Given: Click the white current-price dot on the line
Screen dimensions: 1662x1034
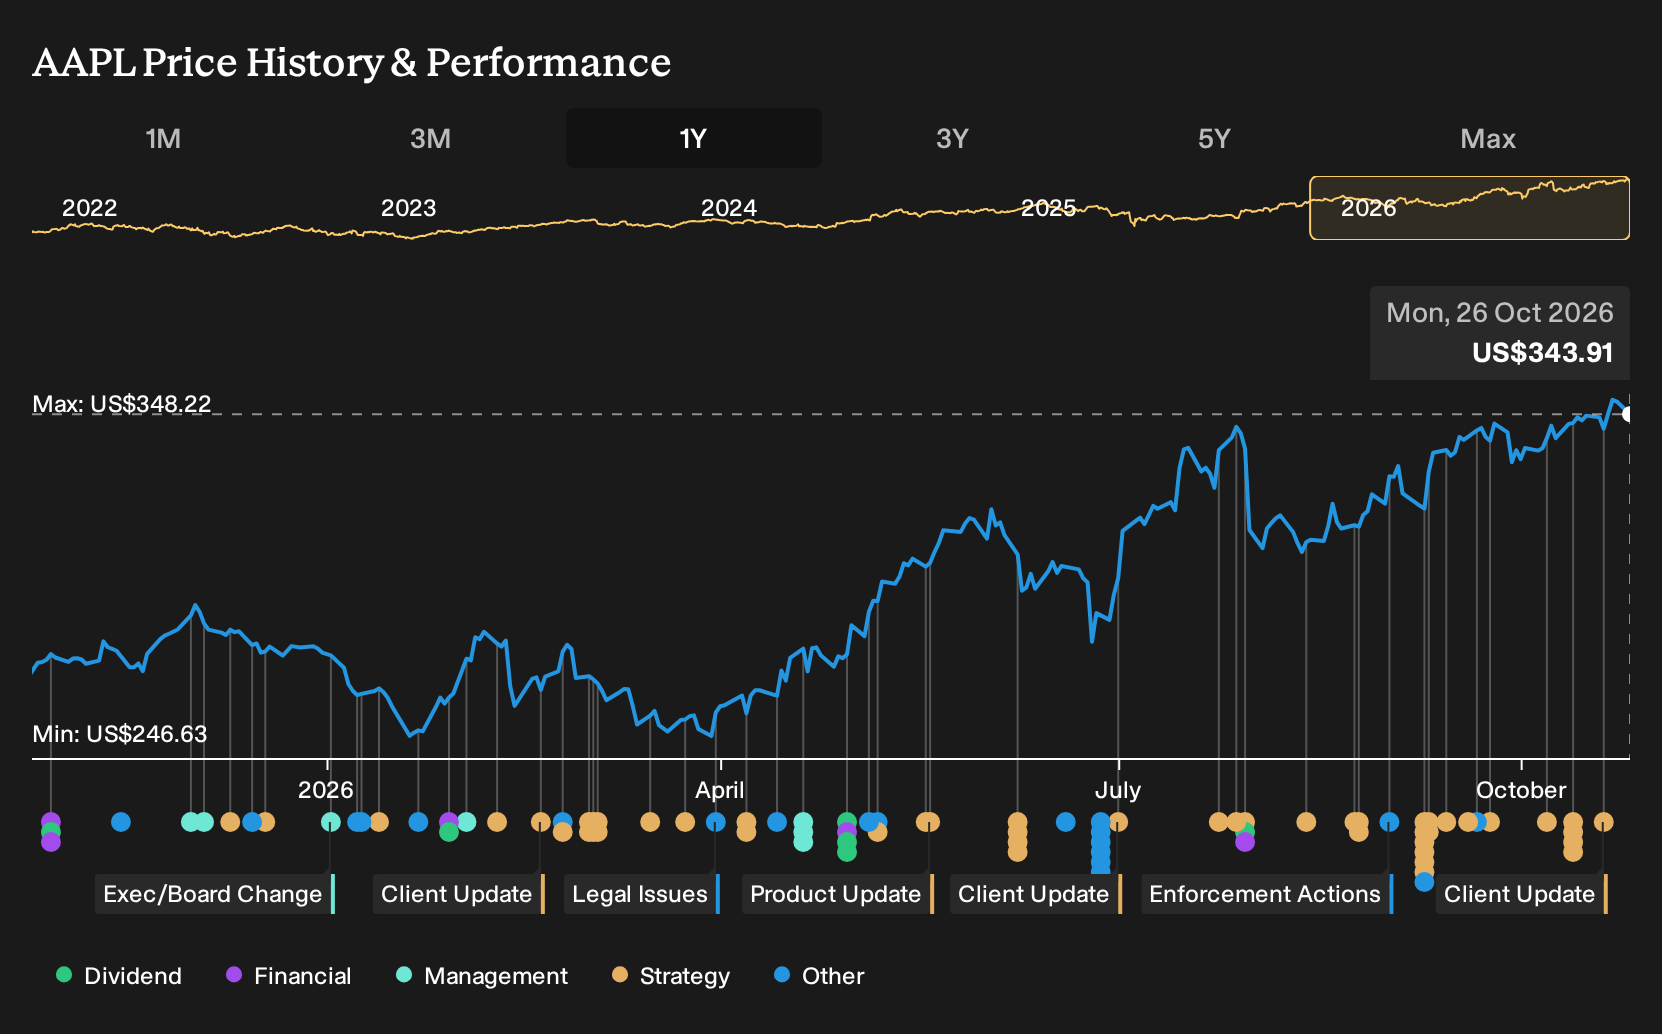Looking at the screenshot, I should tap(1627, 414).
